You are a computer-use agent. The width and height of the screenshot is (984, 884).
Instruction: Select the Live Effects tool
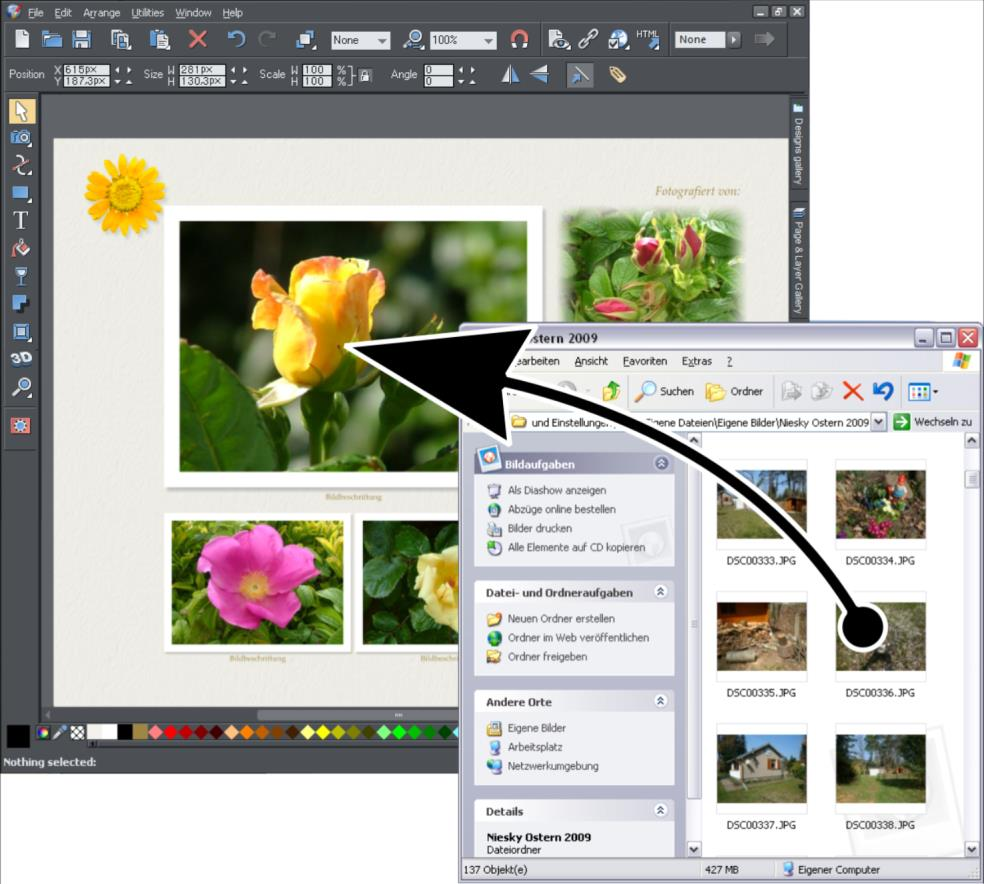point(21,427)
